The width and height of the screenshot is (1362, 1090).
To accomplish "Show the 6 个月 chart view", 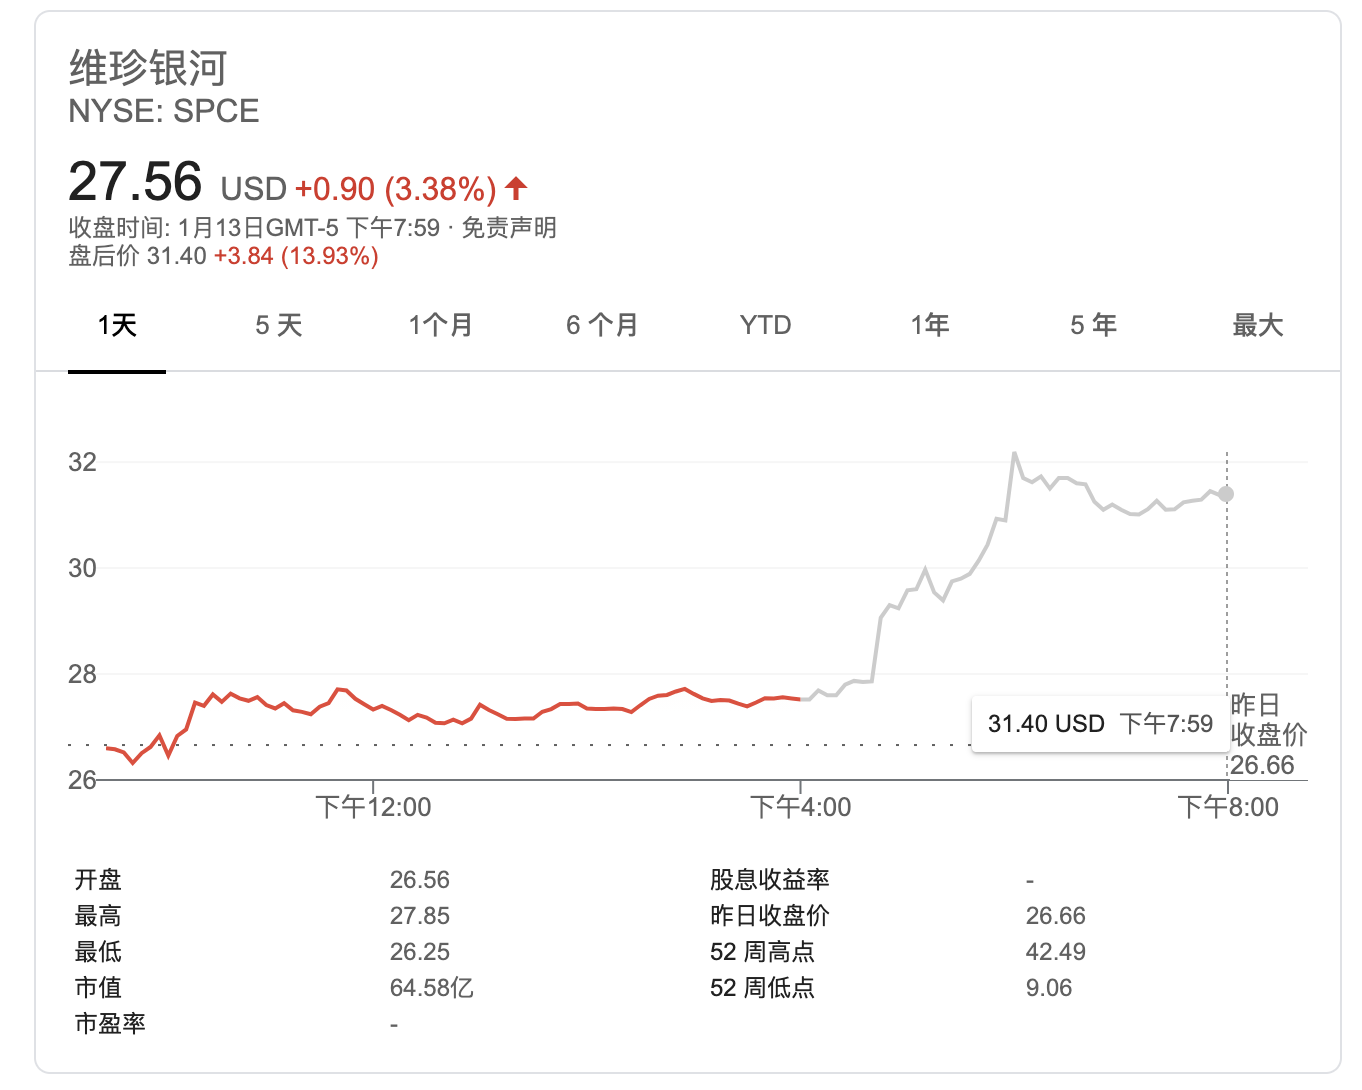I will tap(602, 325).
